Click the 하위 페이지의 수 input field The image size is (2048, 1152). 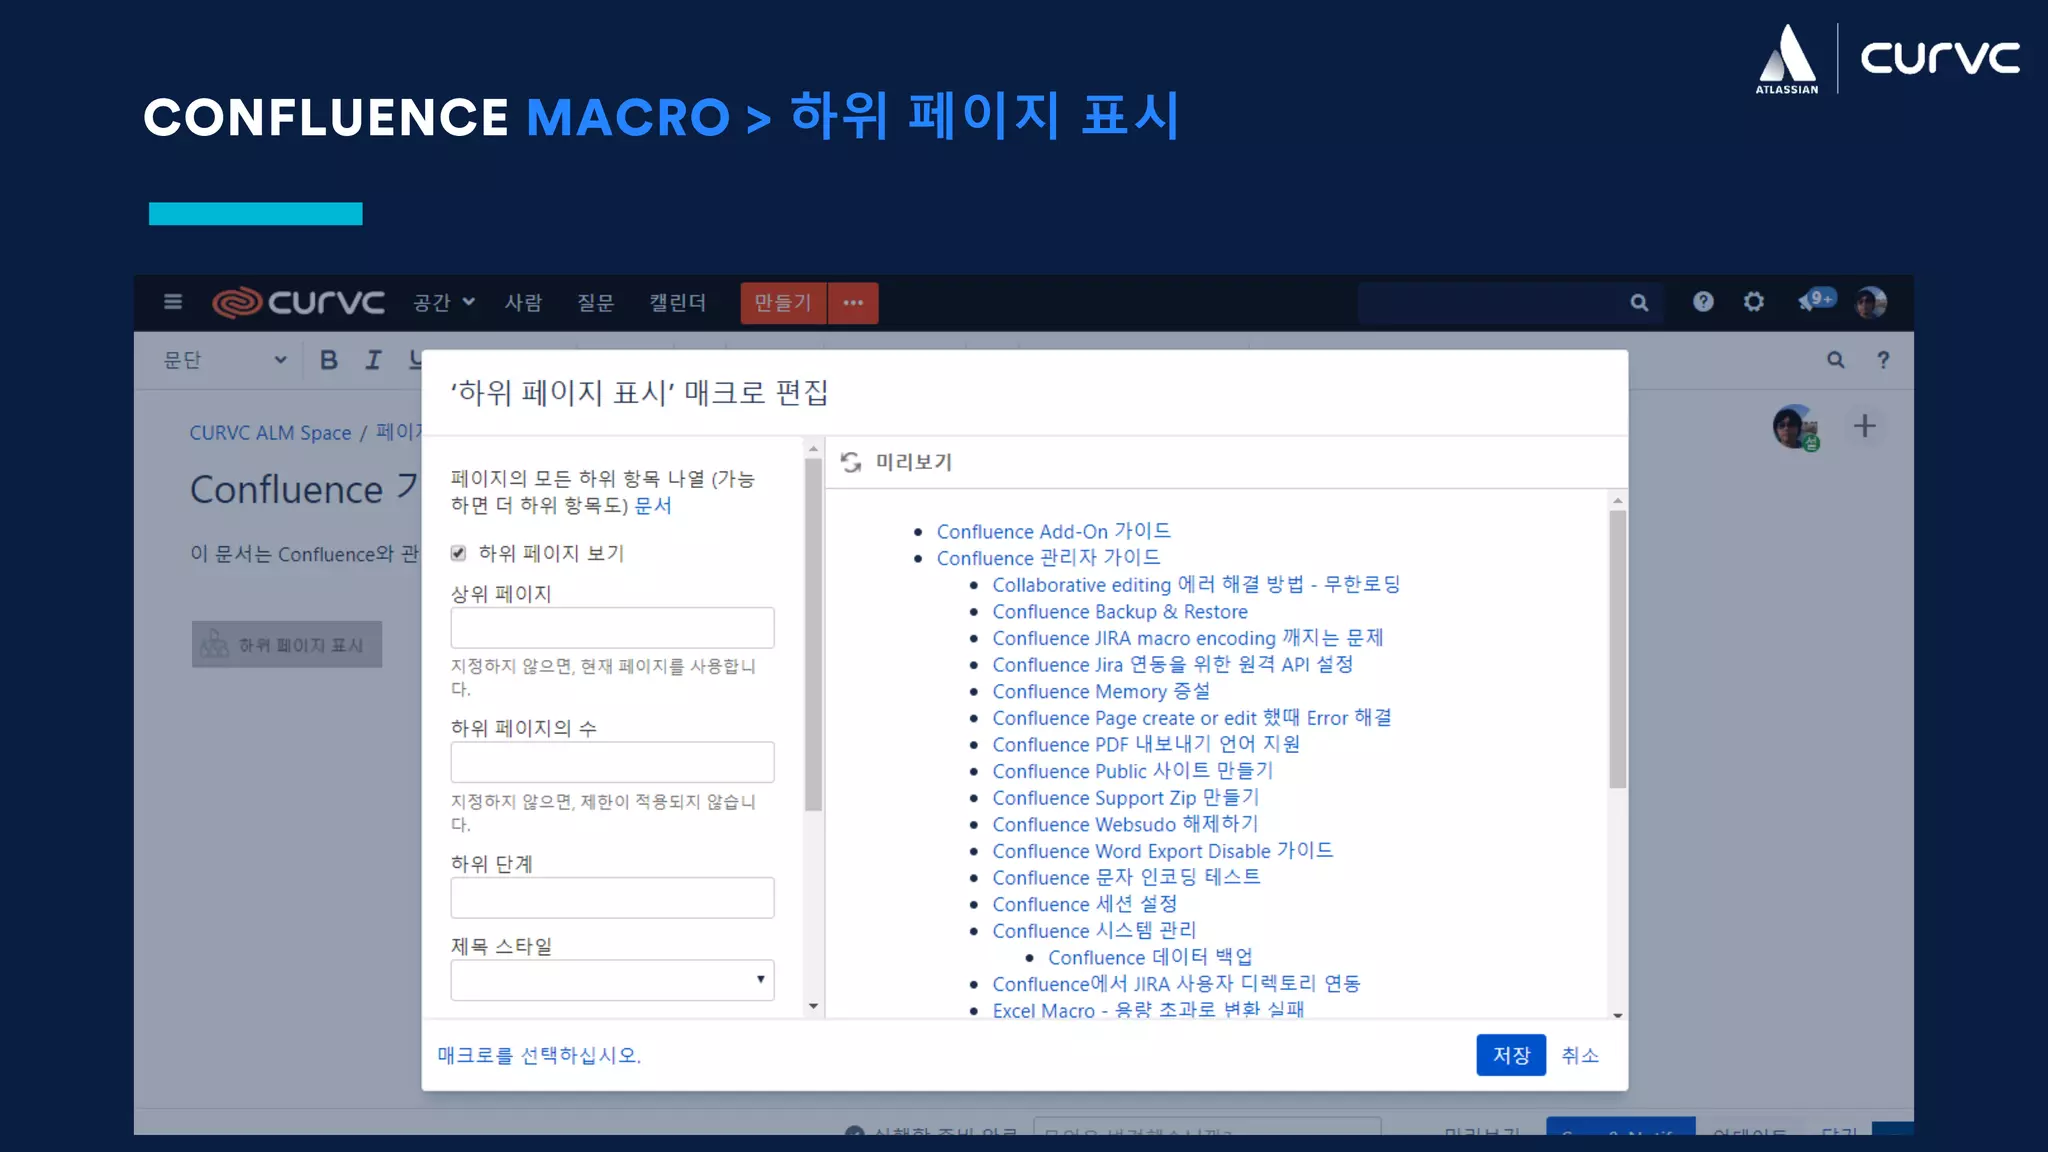pyautogui.click(x=612, y=762)
